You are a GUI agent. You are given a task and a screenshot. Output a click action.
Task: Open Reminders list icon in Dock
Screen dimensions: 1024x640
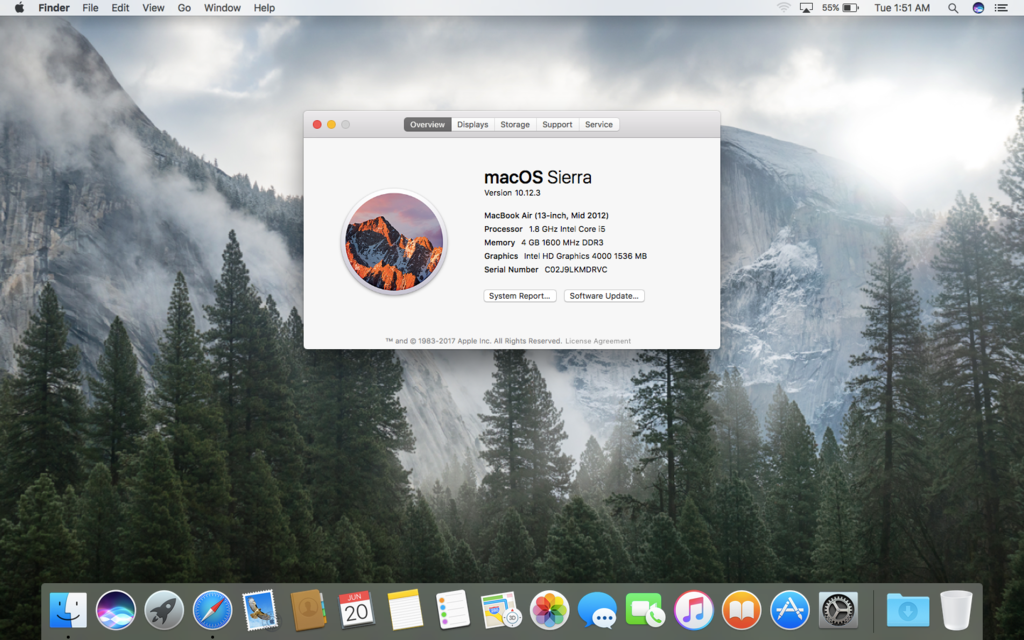tap(453, 610)
